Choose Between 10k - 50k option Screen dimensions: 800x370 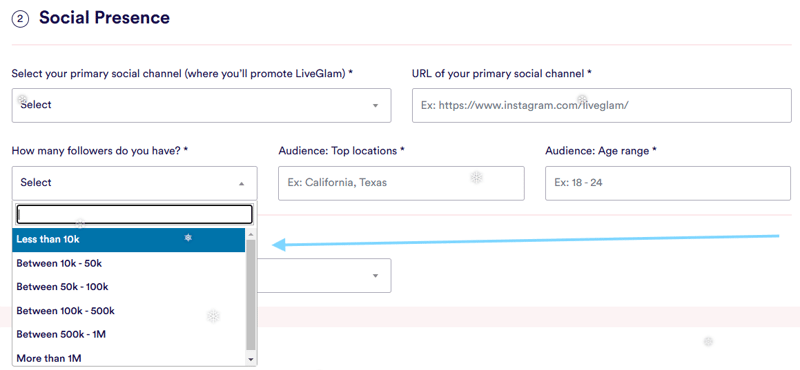(129, 263)
